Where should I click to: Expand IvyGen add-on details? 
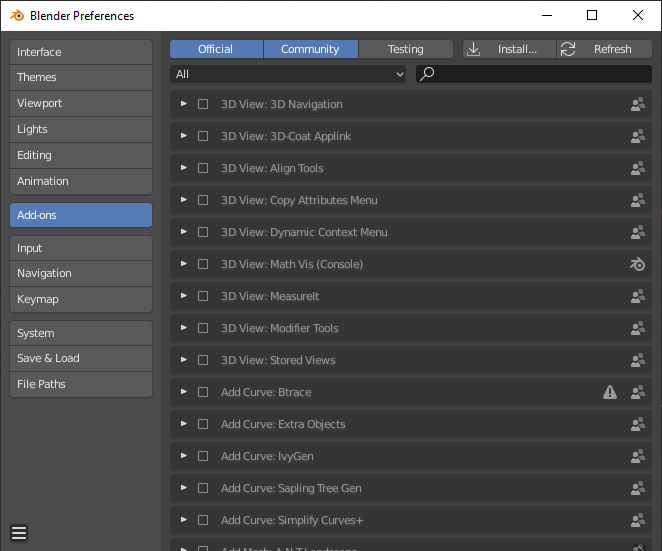point(184,456)
